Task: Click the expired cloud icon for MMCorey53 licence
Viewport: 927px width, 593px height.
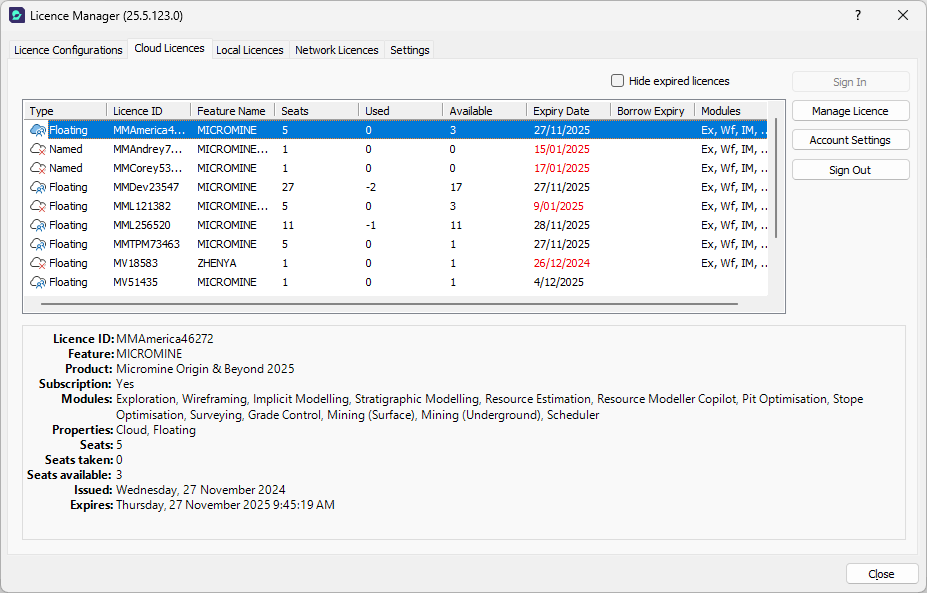Action: [x=38, y=168]
